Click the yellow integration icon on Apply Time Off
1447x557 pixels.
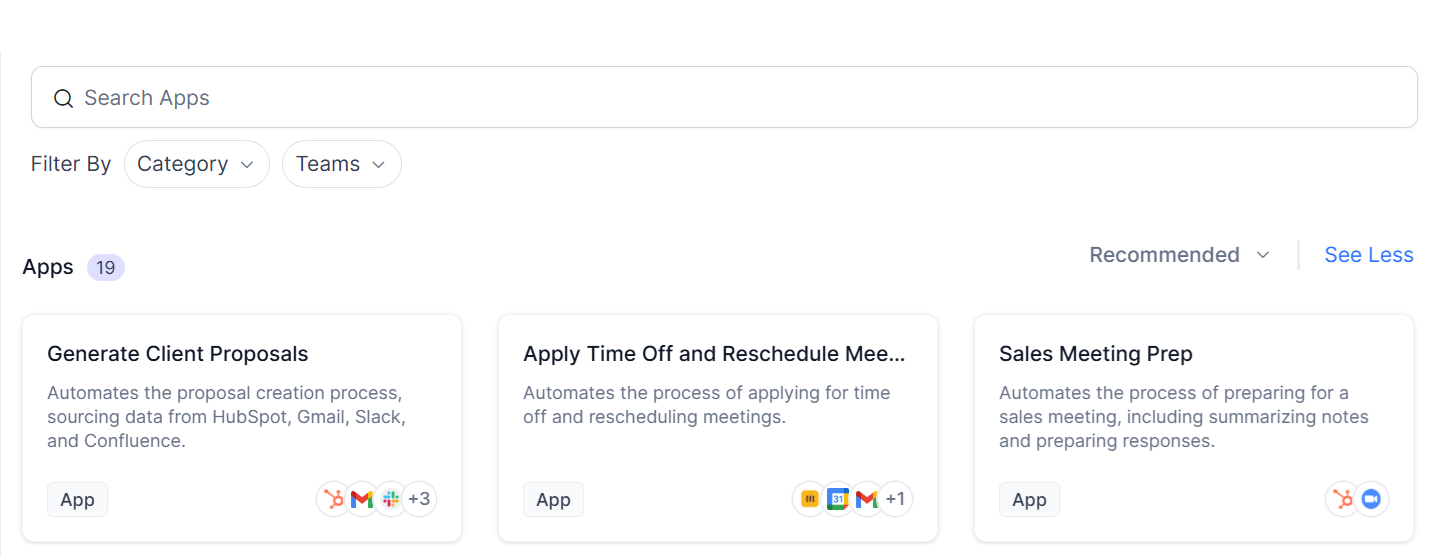809,499
